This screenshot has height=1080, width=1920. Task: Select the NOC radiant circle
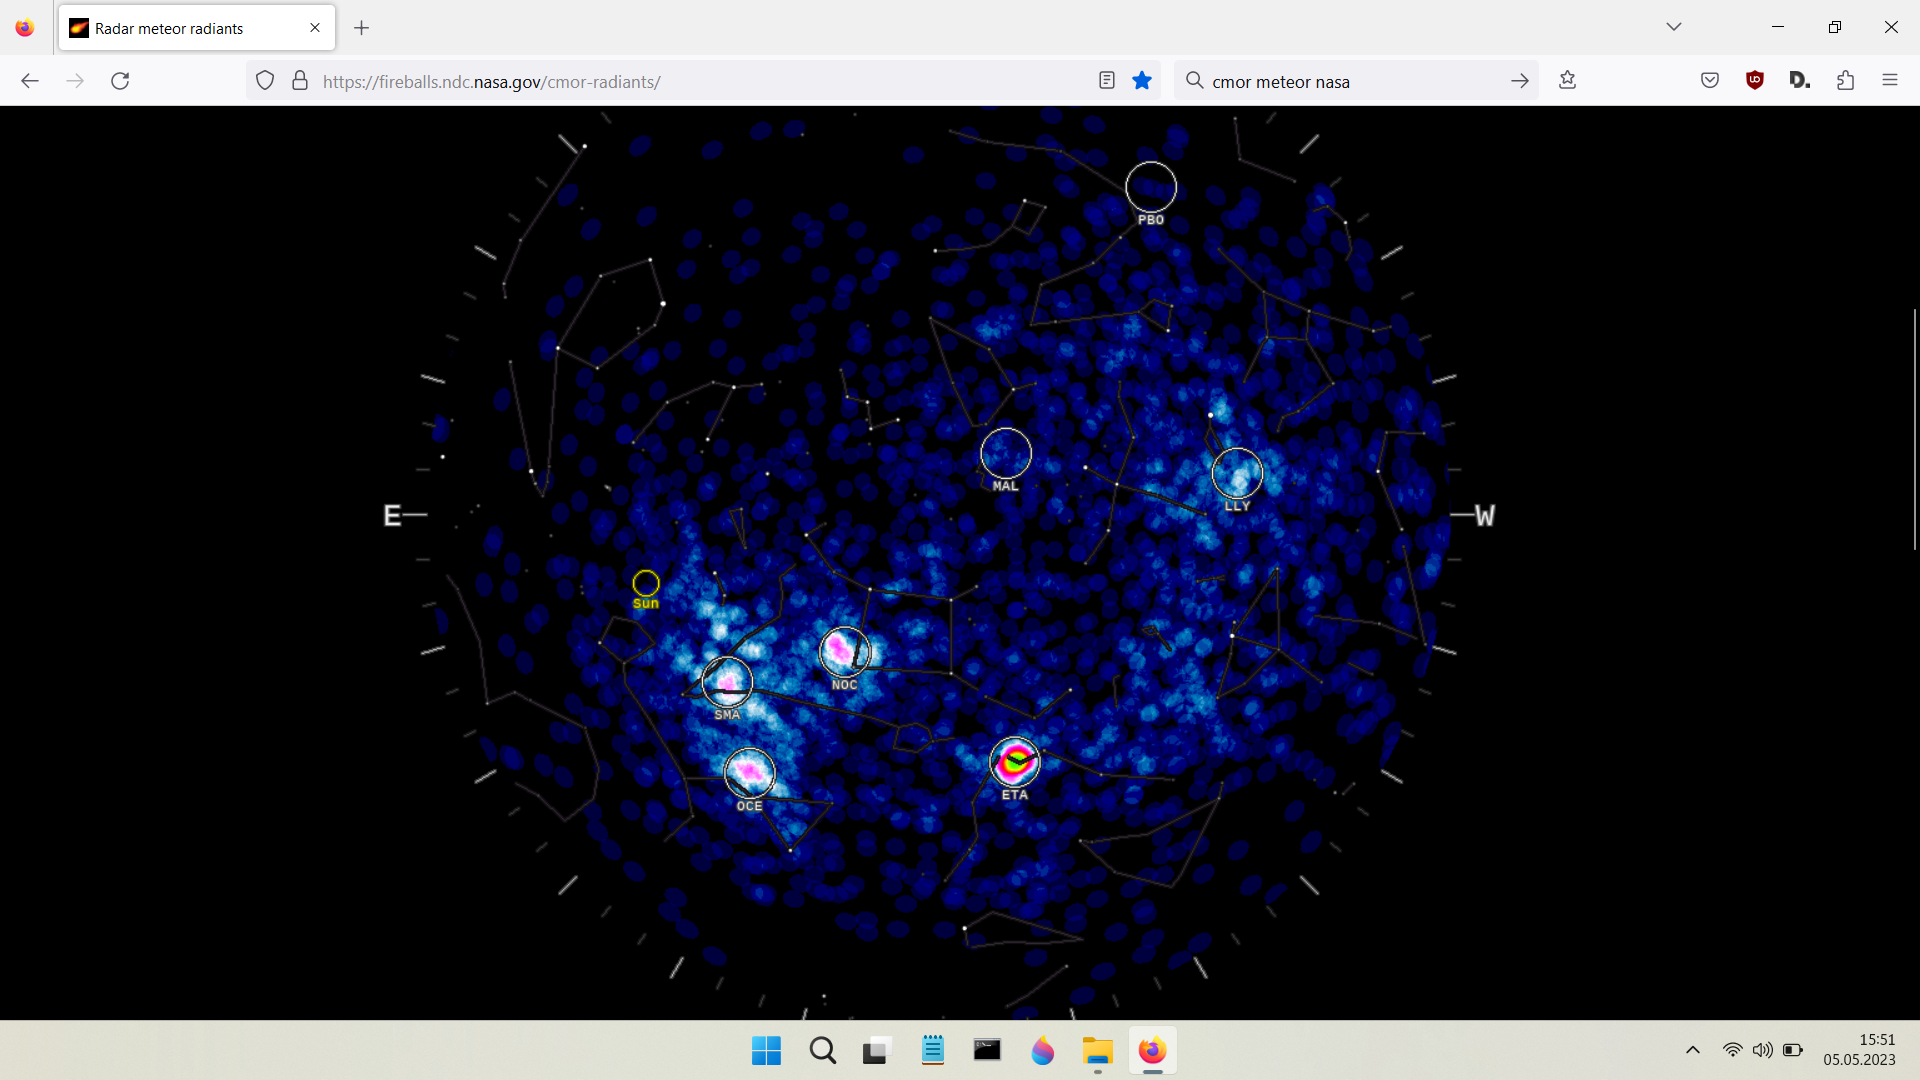(845, 652)
